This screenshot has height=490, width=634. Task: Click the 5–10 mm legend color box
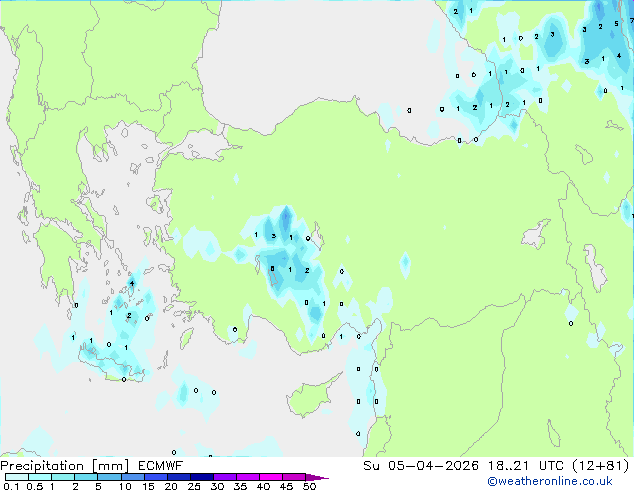[x=109, y=477]
